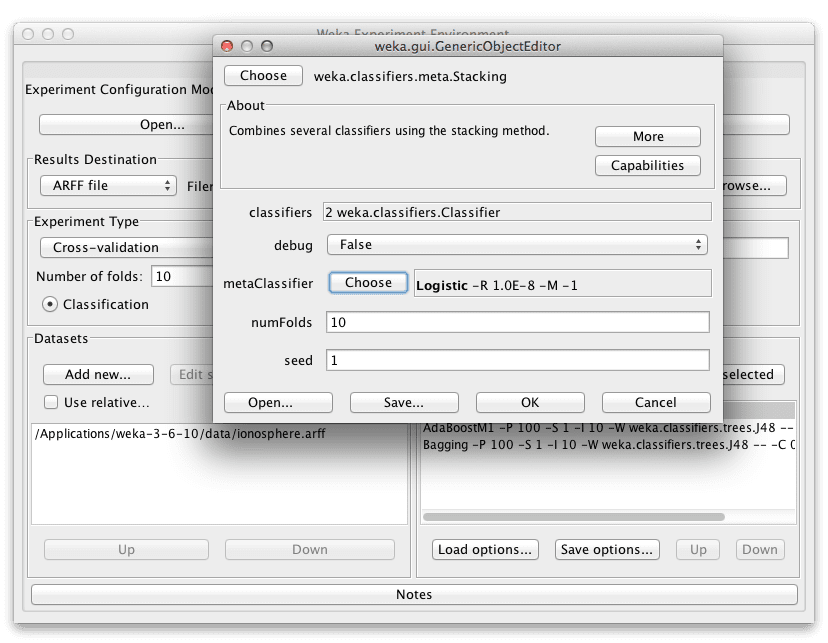Click the Up button under Datasets list
This screenshot has height=643, width=828.
[126, 550]
